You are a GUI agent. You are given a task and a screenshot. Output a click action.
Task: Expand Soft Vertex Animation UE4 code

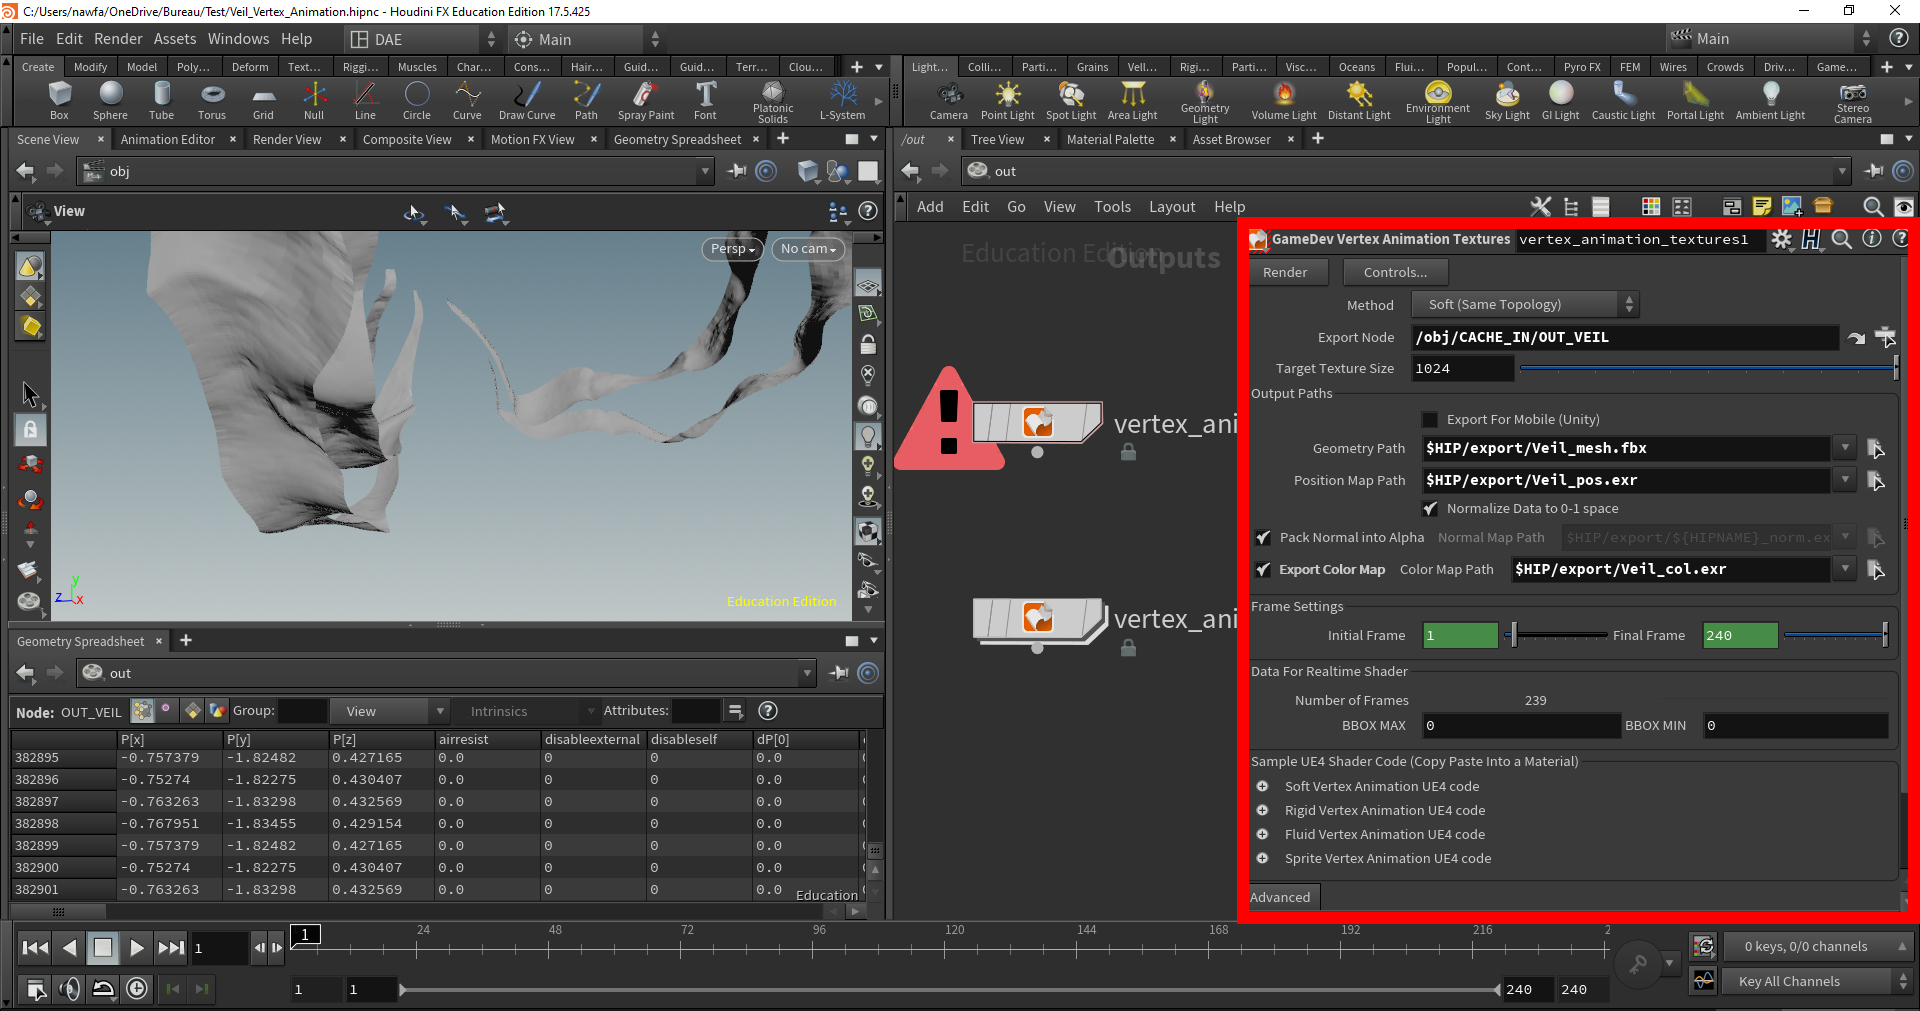[x=1262, y=787]
